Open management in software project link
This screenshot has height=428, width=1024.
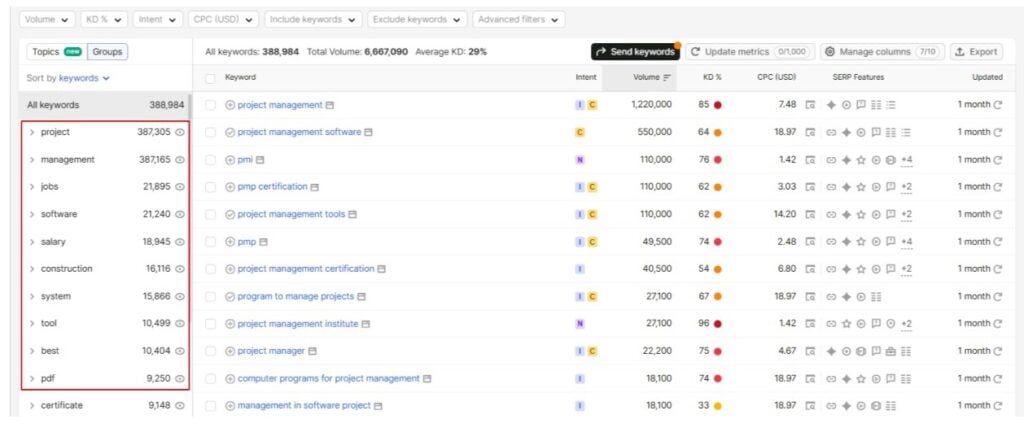304,406
